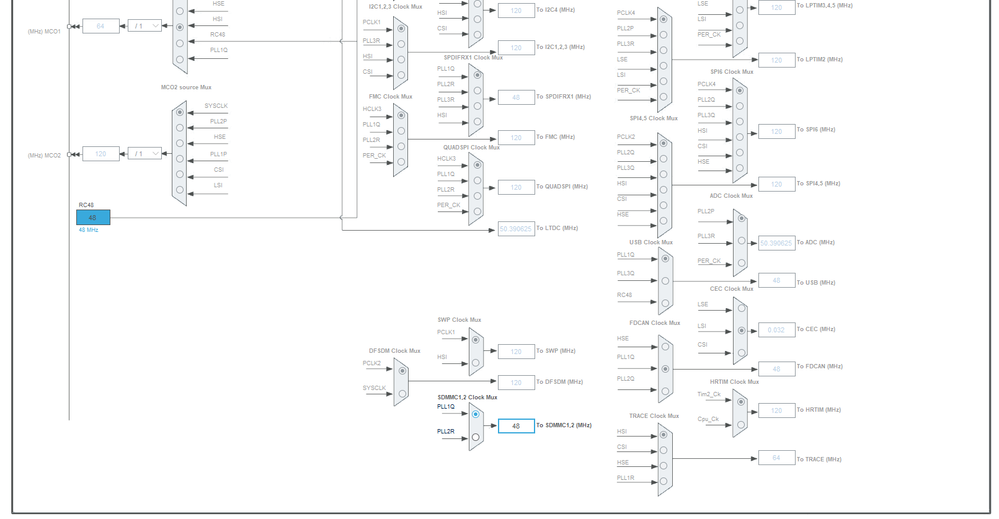Select PLL3Q in SPI4,5 Clock Mux
The image size is (999, 519).
[x=664, y=174]
